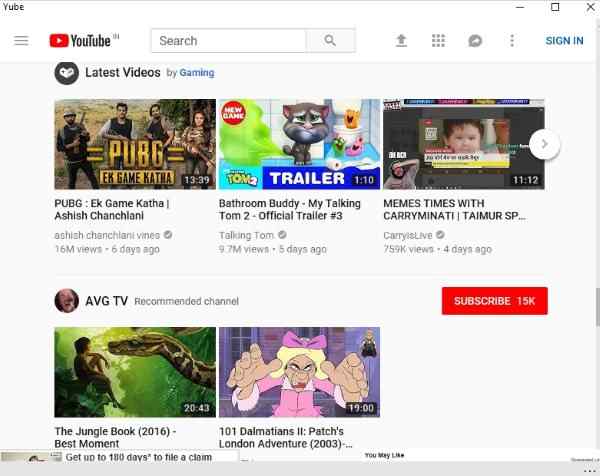Click the 13:39 duration badge on PUBG video

point(197,180)
